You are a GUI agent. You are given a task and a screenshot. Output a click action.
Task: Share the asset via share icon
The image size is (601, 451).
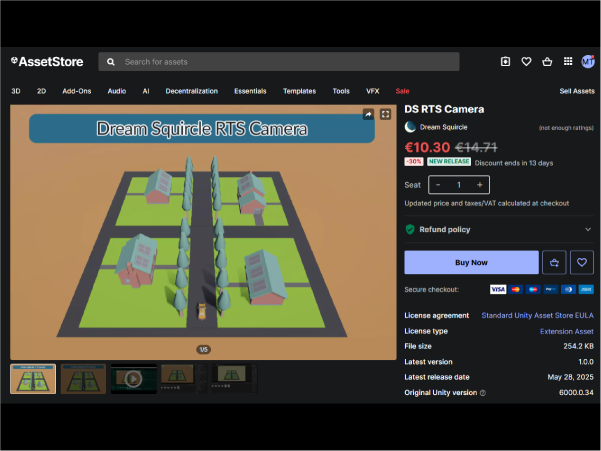[x=368, y=114]
